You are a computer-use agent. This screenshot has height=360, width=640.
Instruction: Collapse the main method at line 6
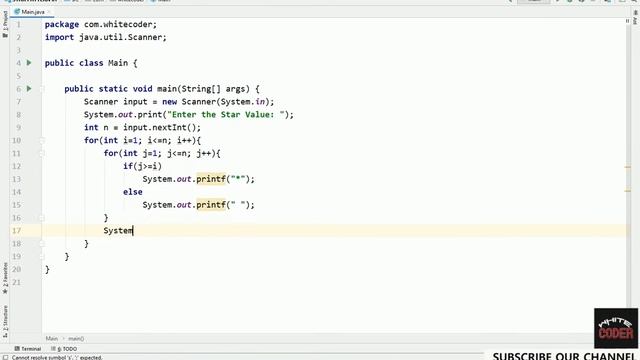(x=42, y=89)
